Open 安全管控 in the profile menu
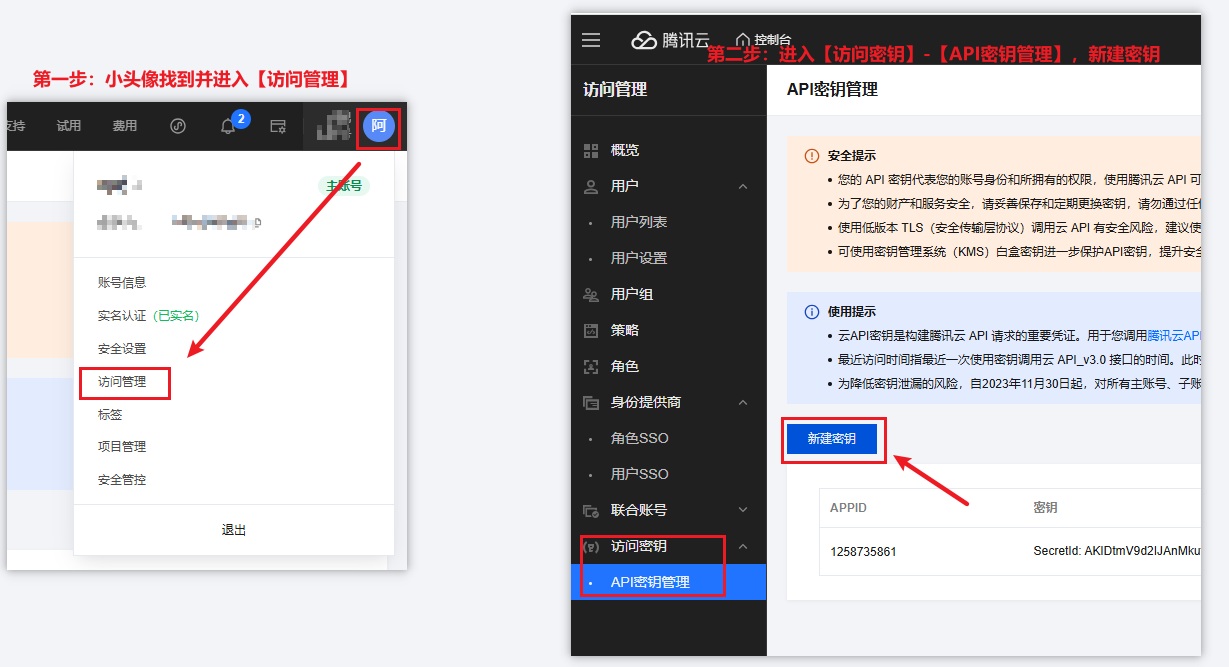Image resolution: width=1229 pixels, height=667 pixels. tap(122, 480)
